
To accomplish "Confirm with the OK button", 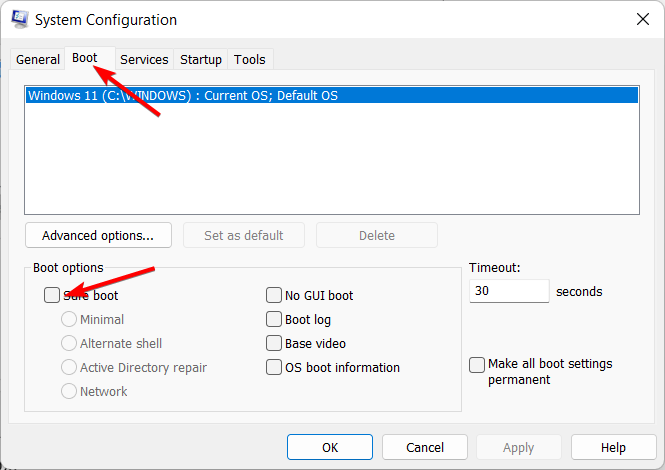I will tap(330, 447).
